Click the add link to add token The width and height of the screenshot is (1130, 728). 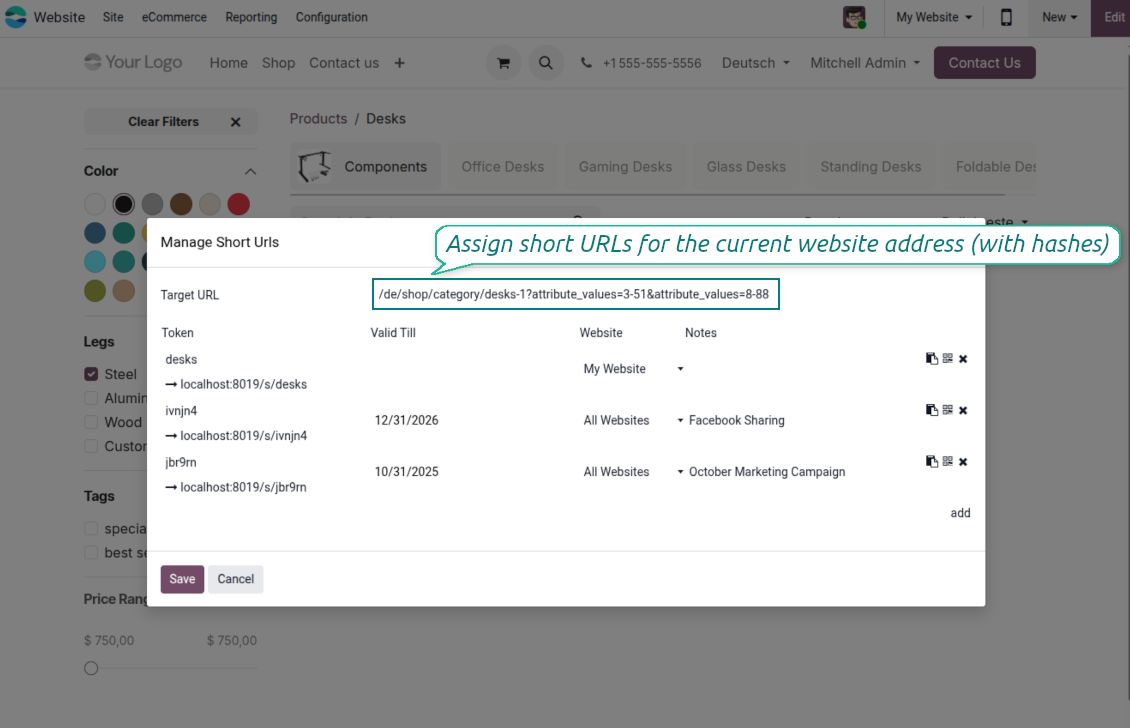click(960, 513)
